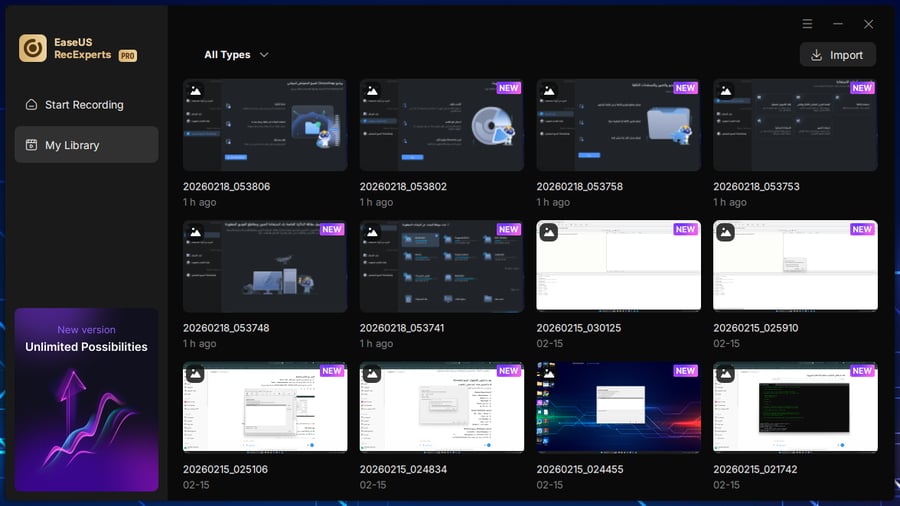This screenshot has height=506, width=900.
Task: Click image type icon on 20260215_021742
Action: coord(726,373)
